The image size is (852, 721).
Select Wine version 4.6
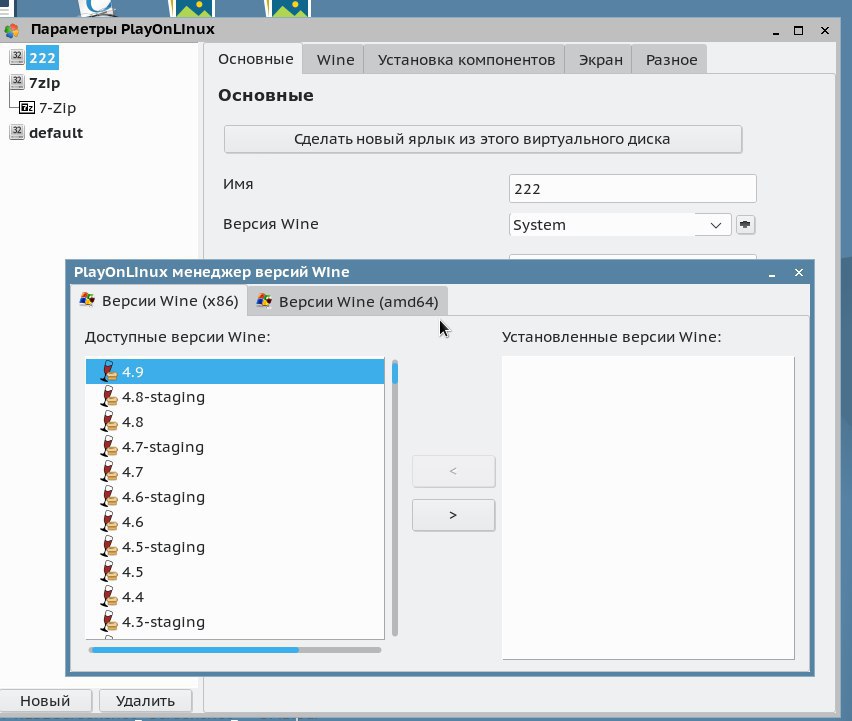(x=235, y=522)
